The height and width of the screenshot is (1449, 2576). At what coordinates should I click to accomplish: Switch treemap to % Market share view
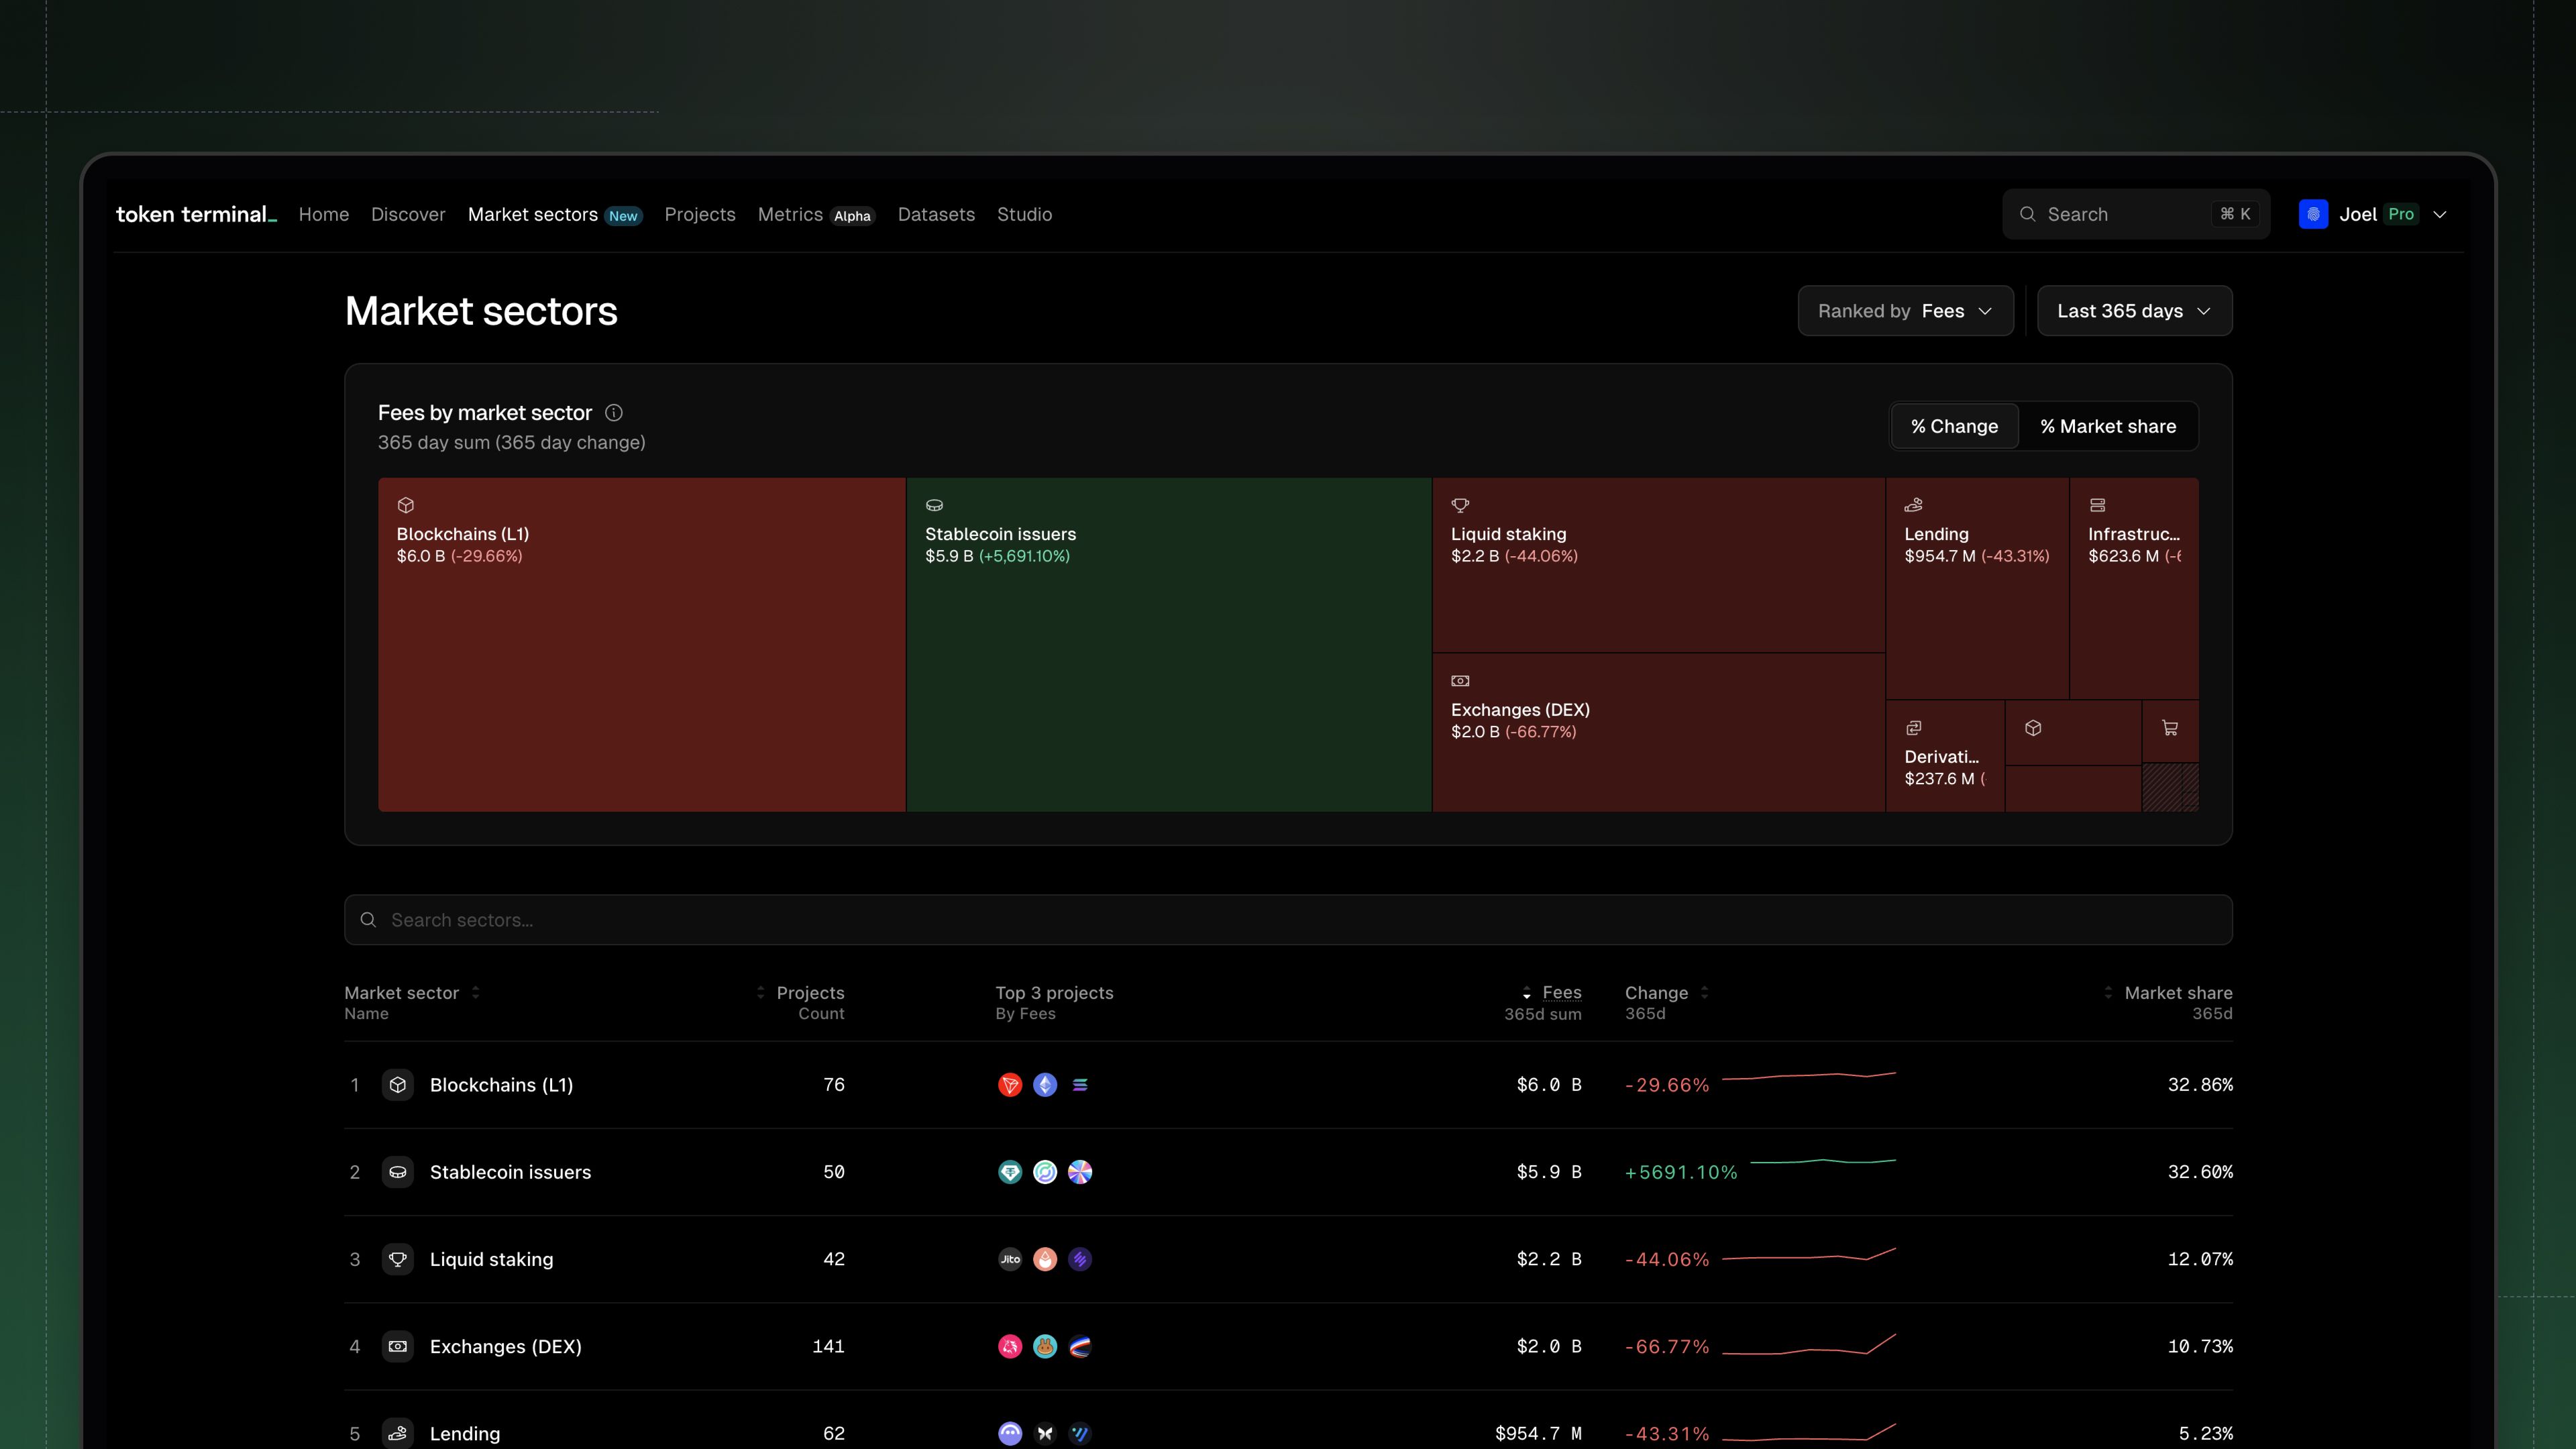click(2108, 426)
